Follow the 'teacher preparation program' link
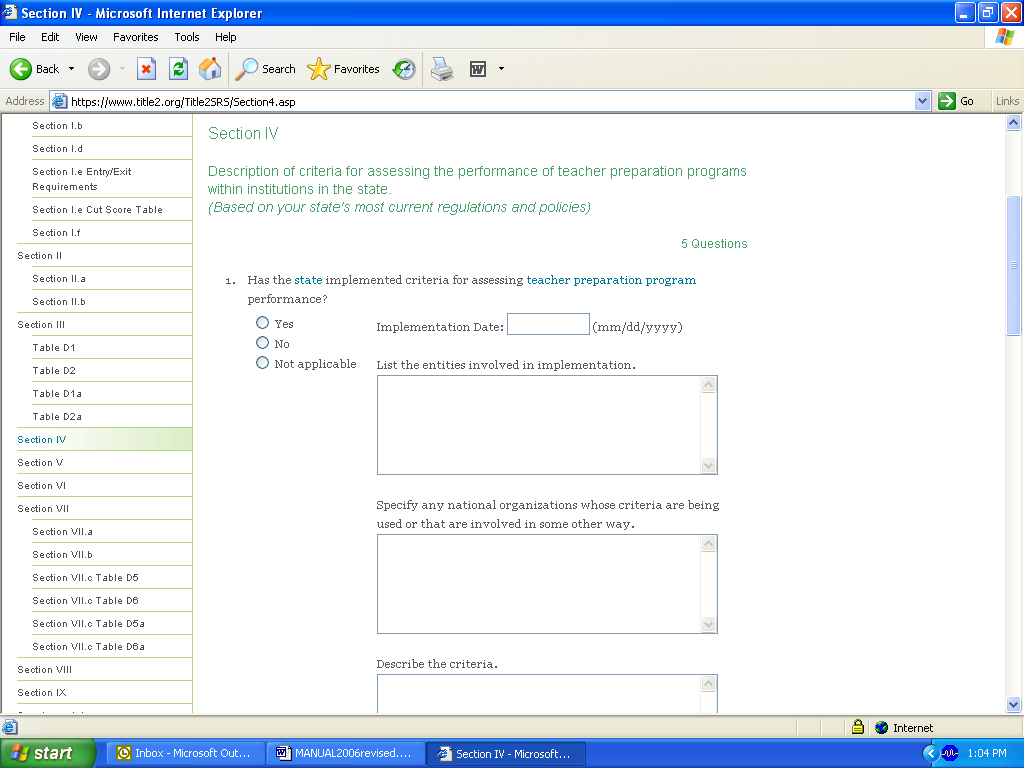 (x=611, y=280)
